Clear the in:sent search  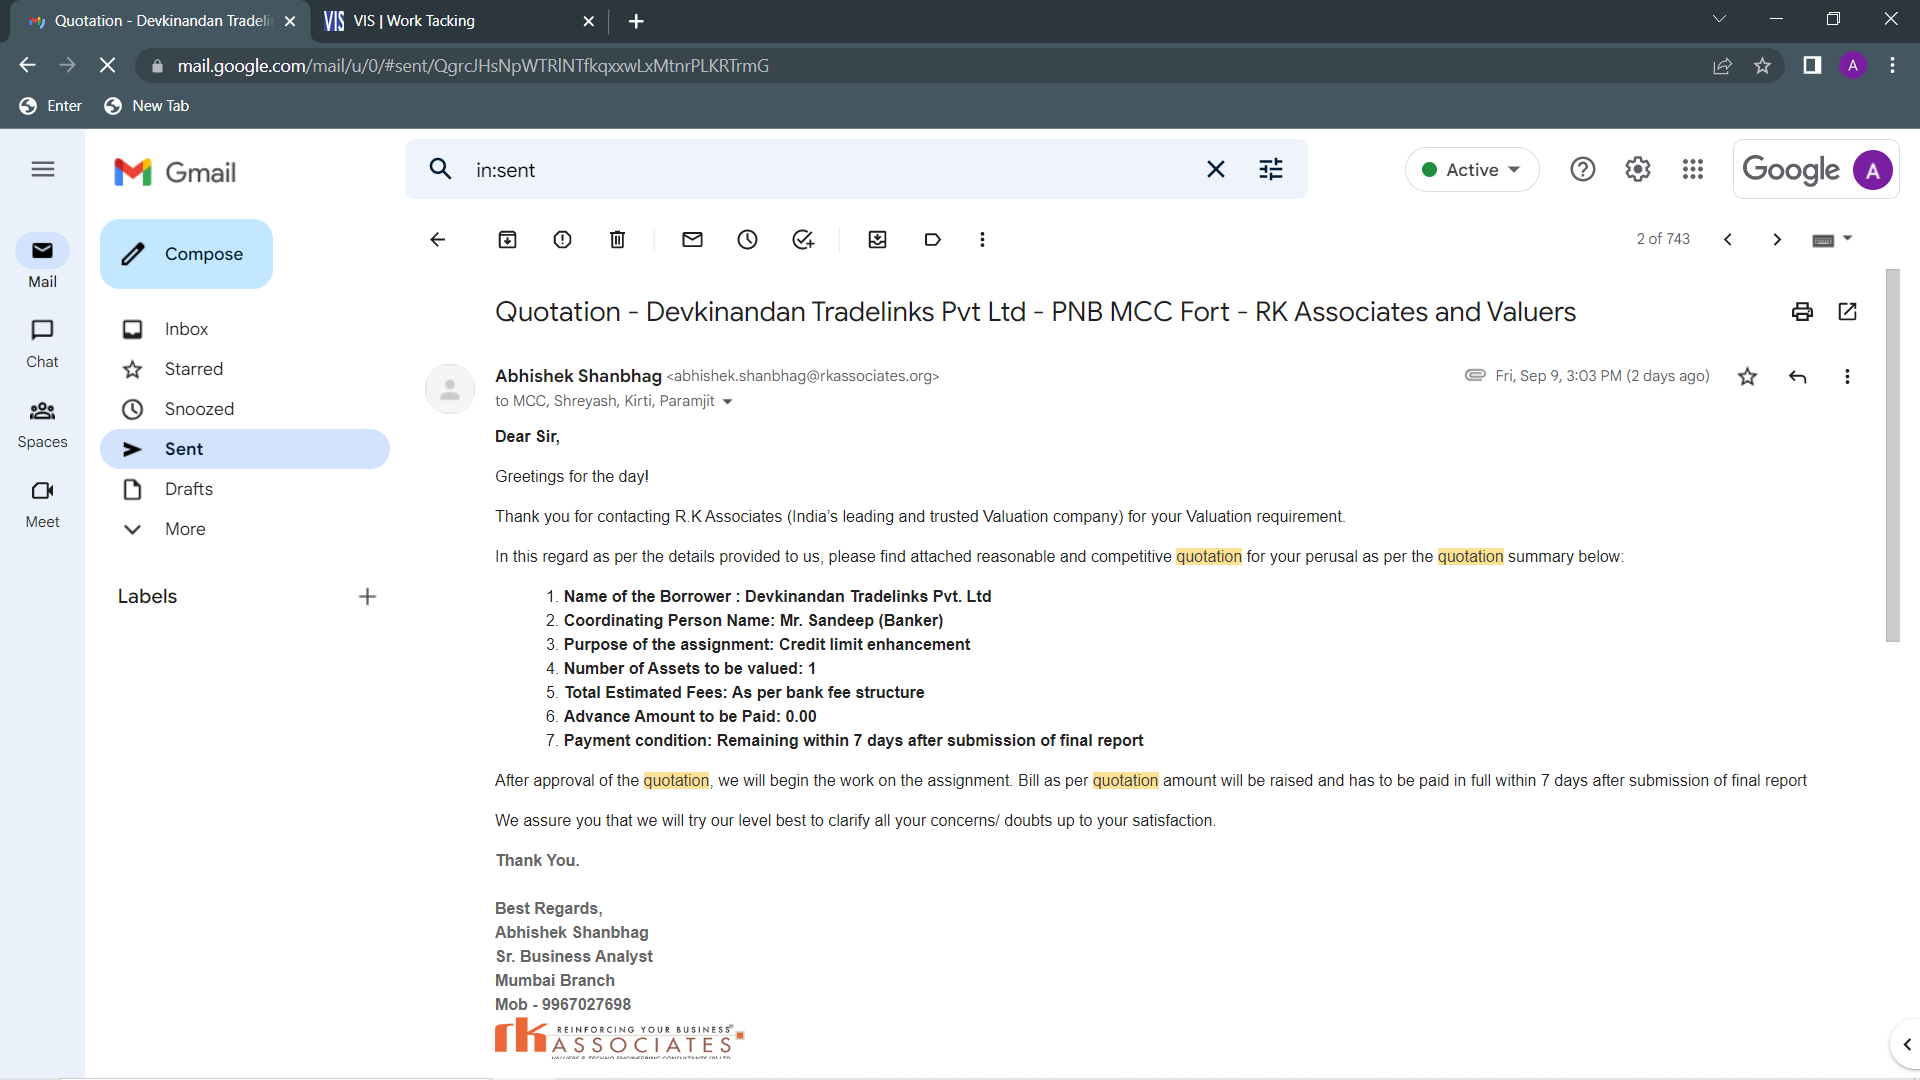tap(1216, 170)
